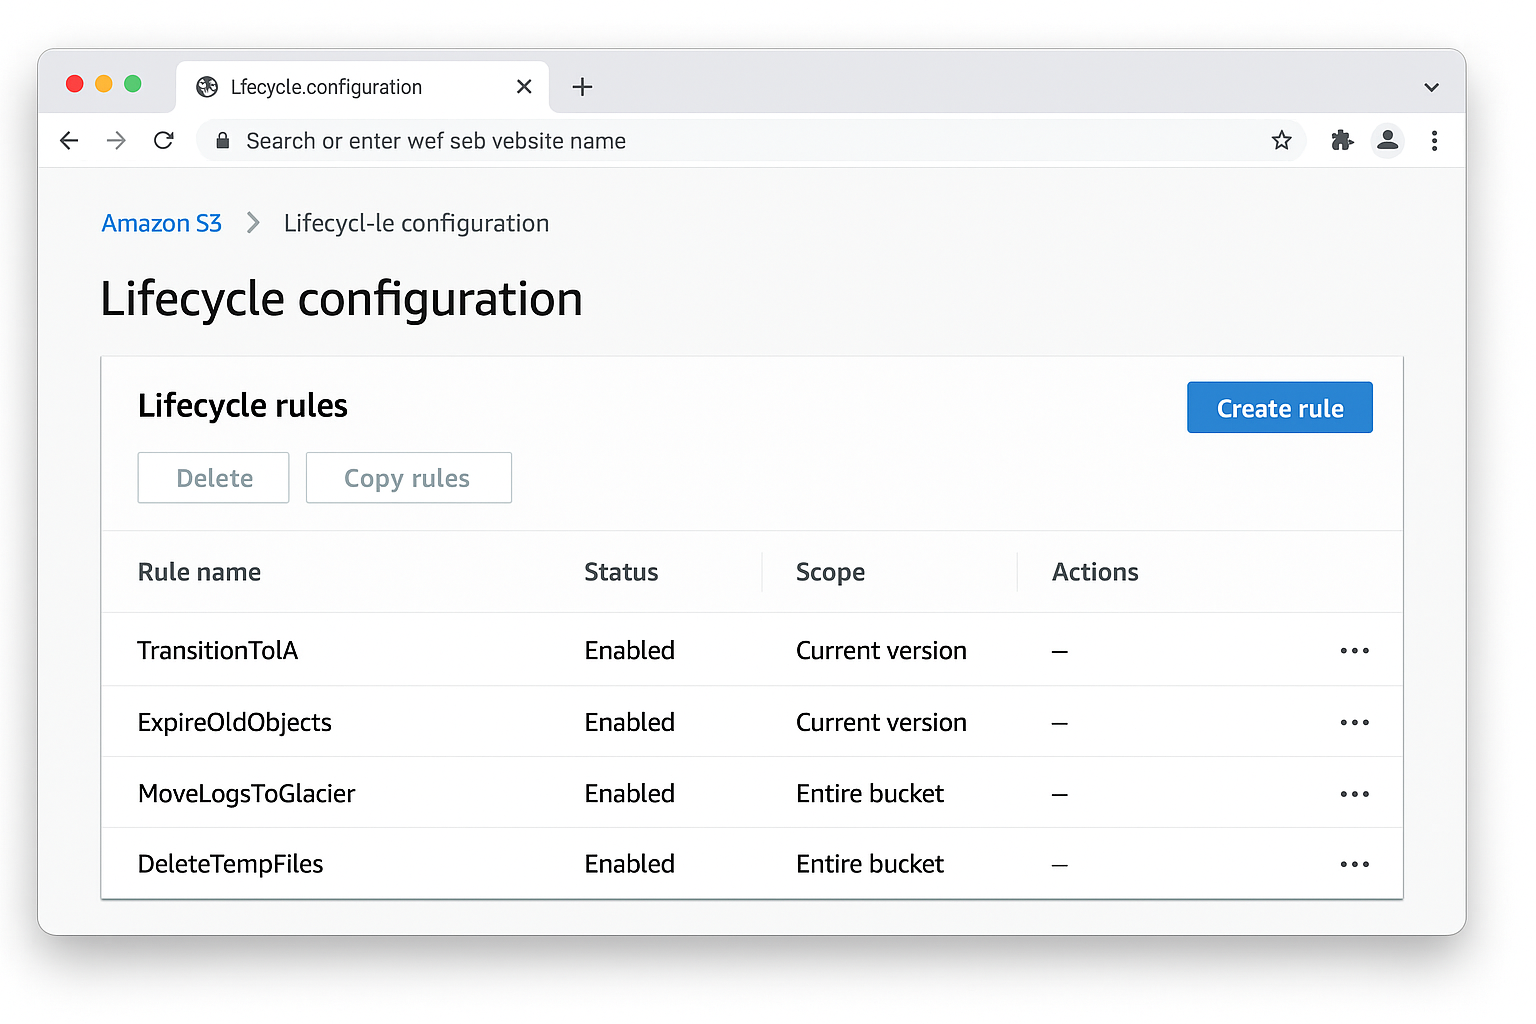Open the browser three-dot settings menu
Screen dimensions: 1536x1024
coord(1435,141)
